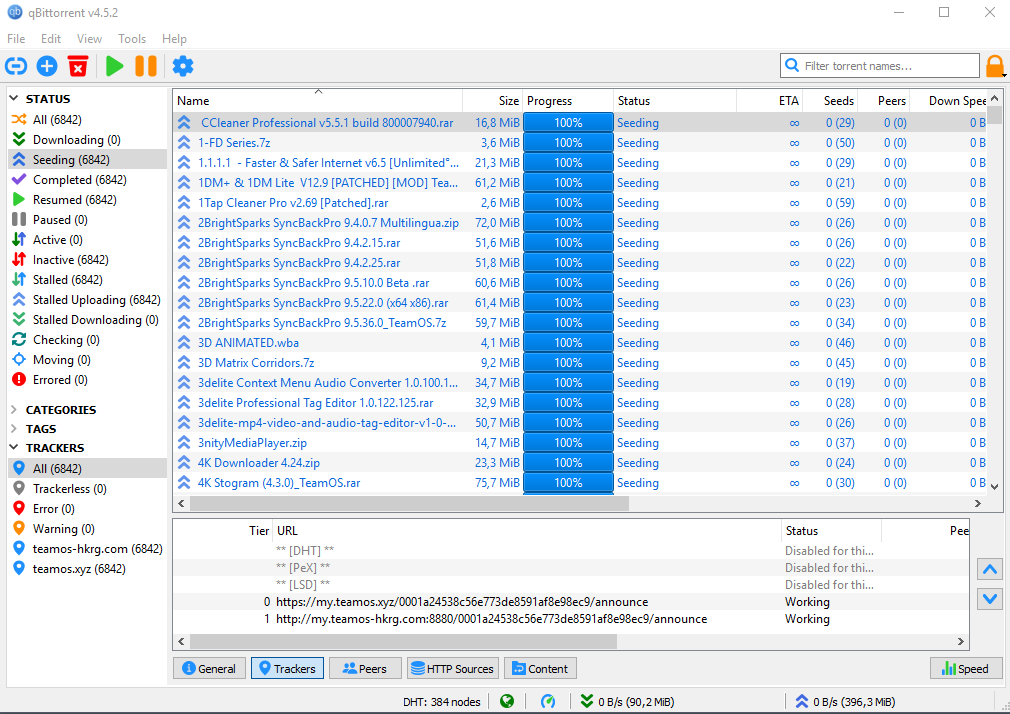Click the Add torrent link toolbar icon

coord(16,66)
